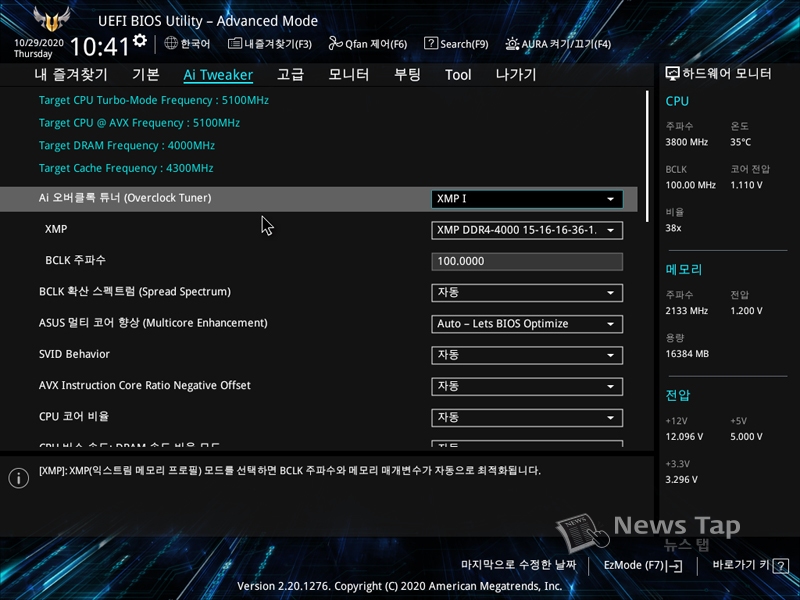This screenshot has width=800, height=600.
Task: Click 바로가기 키 button
Action: click(750, 565)
